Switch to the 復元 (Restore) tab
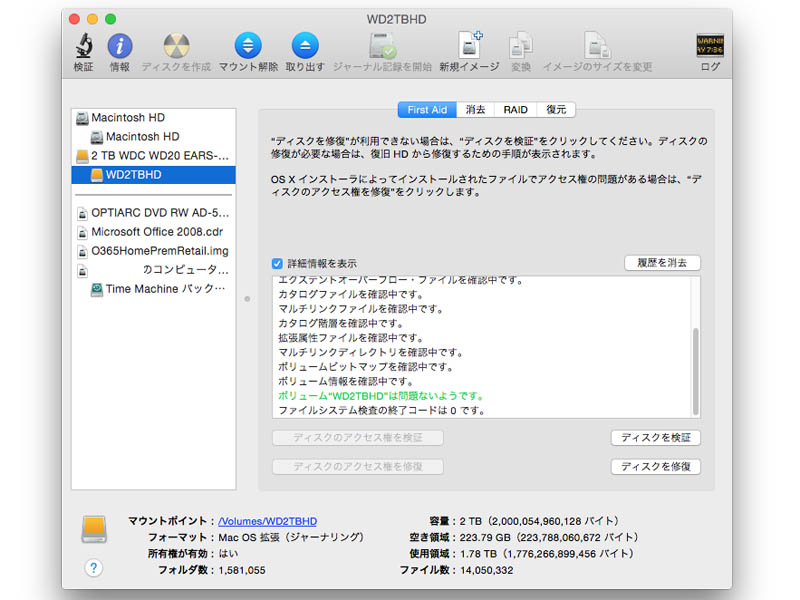The image size is (800, 600). tap(556, 110)
